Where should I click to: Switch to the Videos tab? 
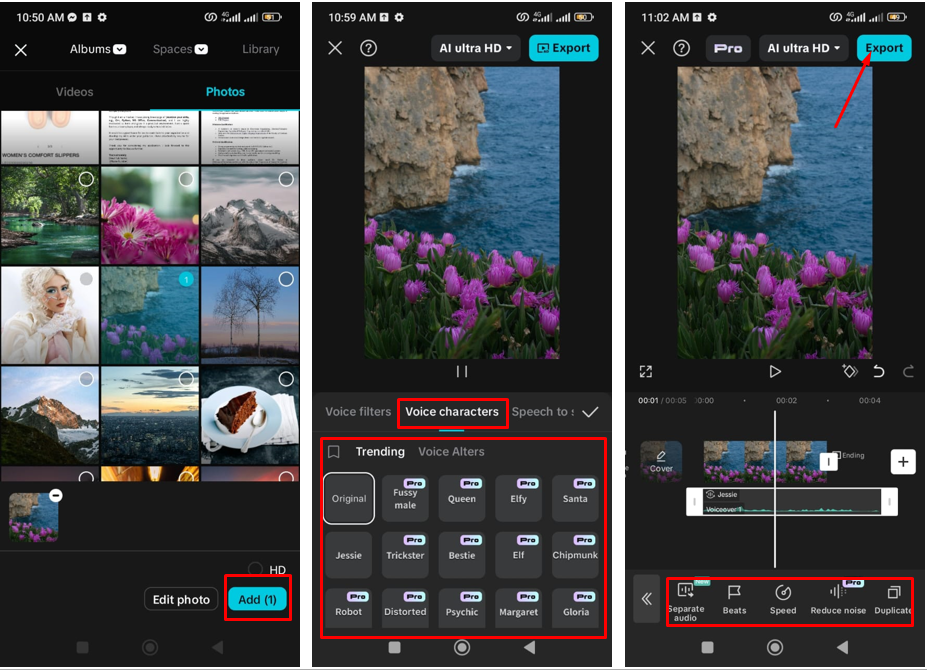pyautogui.click(x=74, y=92)
